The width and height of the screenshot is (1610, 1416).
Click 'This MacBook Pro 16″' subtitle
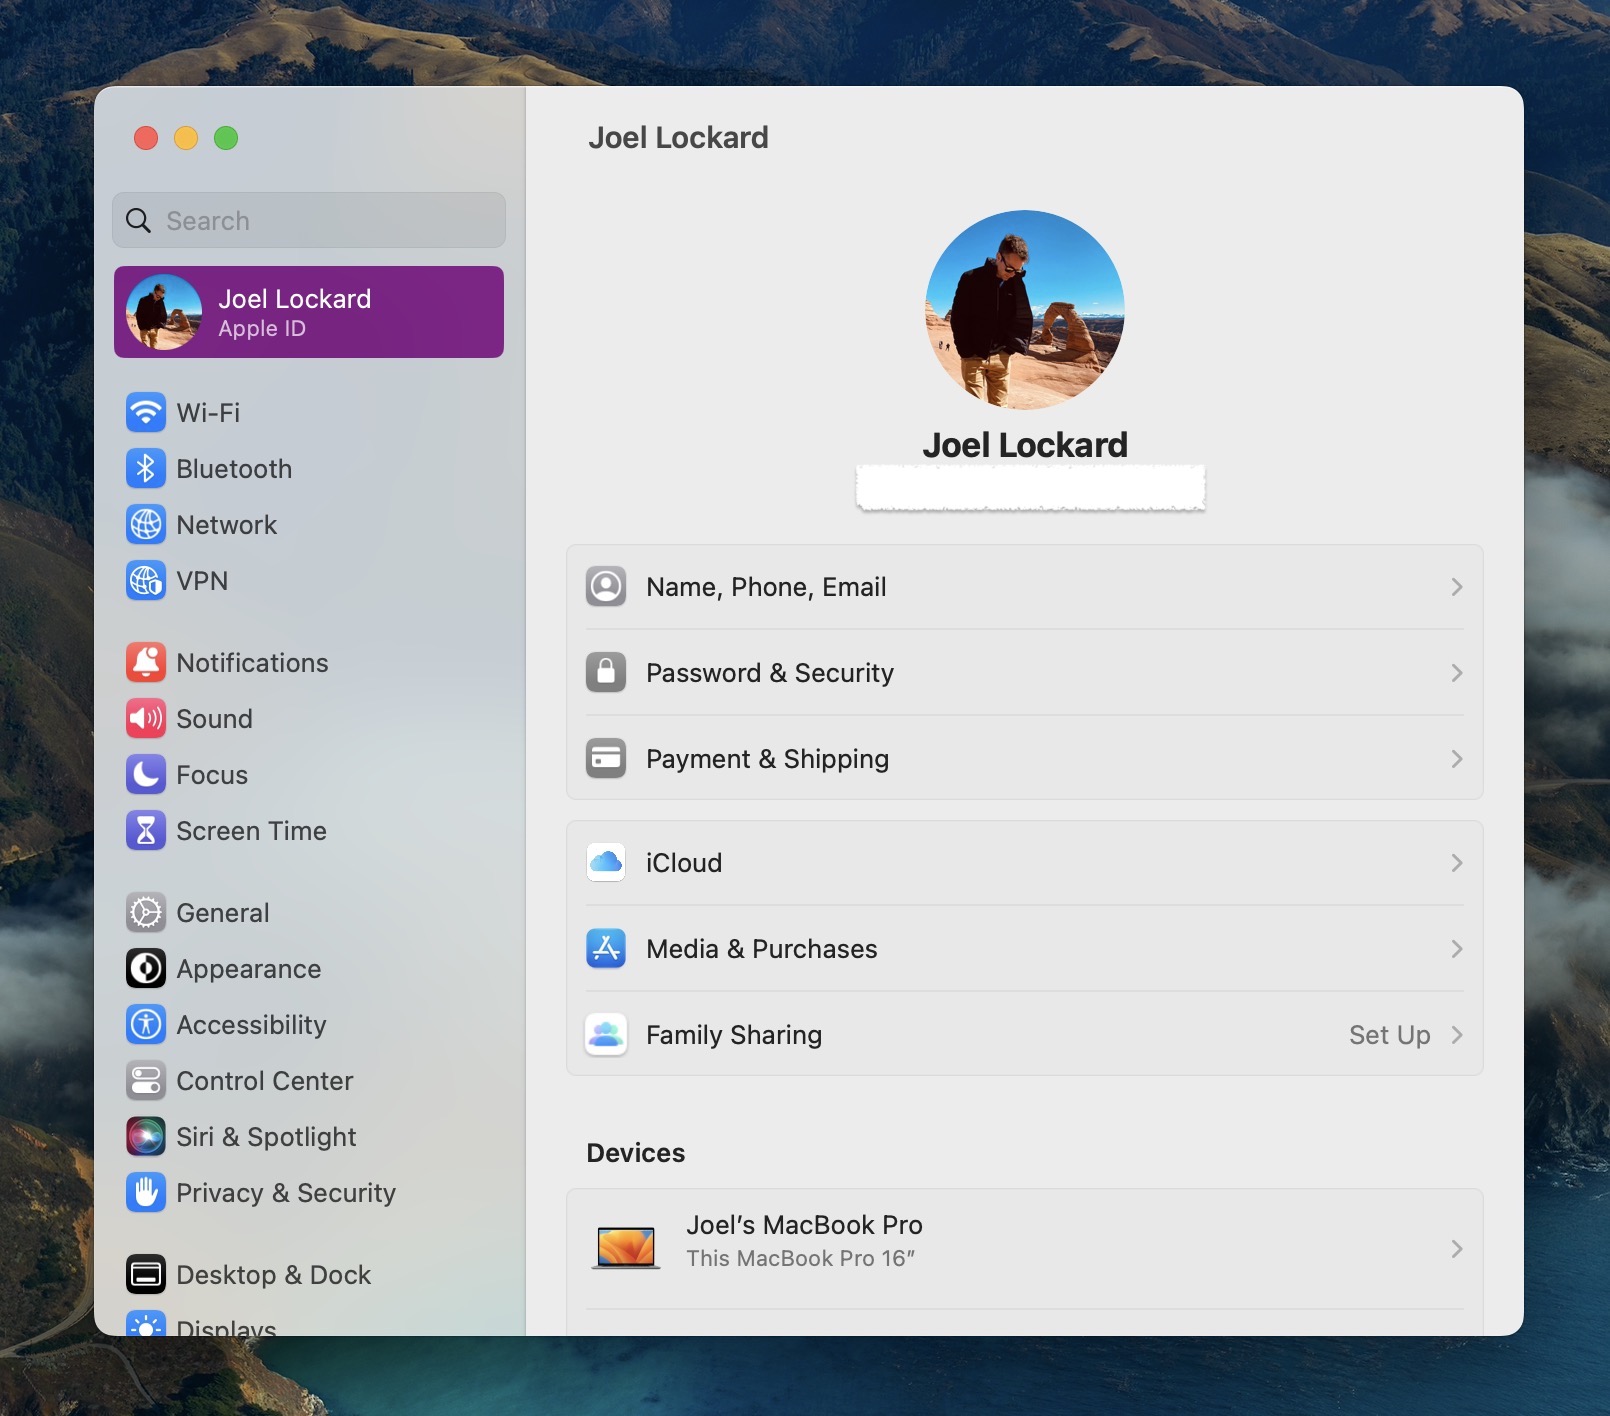click(x=801, y=1258)
